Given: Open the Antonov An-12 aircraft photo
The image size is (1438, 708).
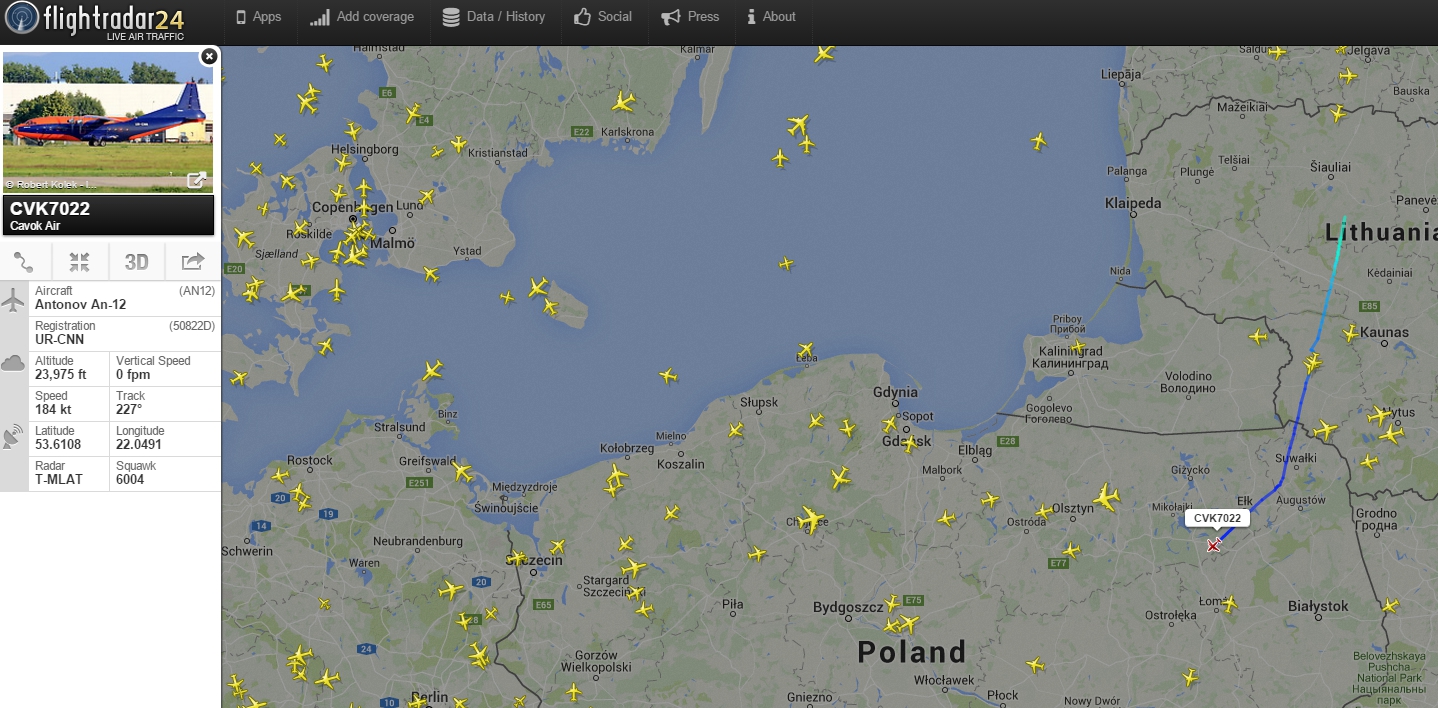Looking at the screenshot, I should tap(108, 122).
